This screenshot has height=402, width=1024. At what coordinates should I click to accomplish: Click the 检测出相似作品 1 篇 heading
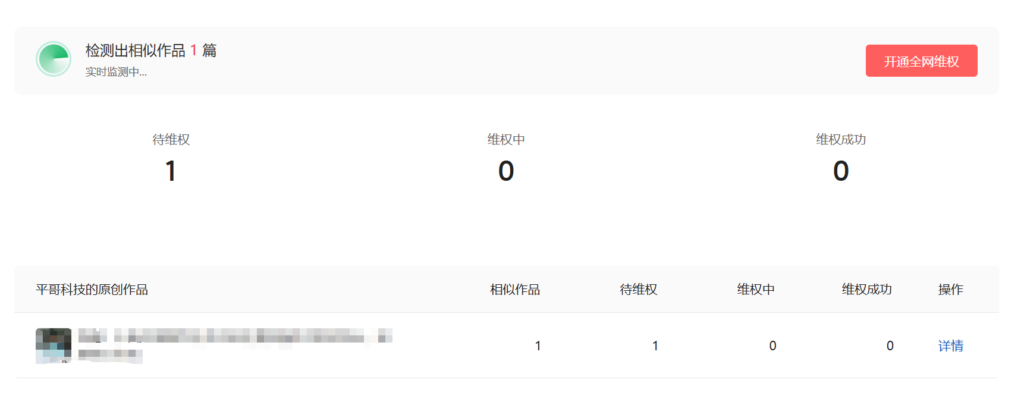coord(151,51)
